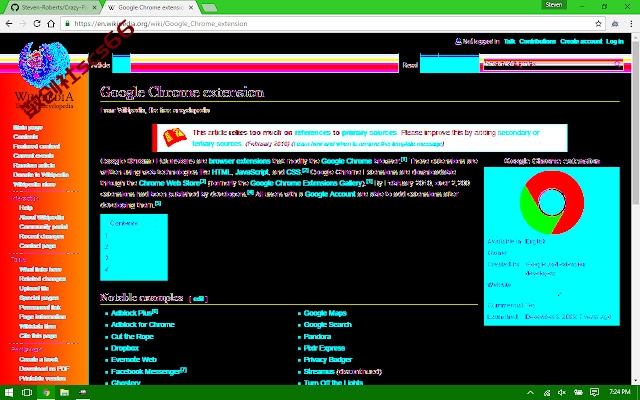
Task: Open the Contributions link
Action: pyautogui.click(x=538, y=41)
